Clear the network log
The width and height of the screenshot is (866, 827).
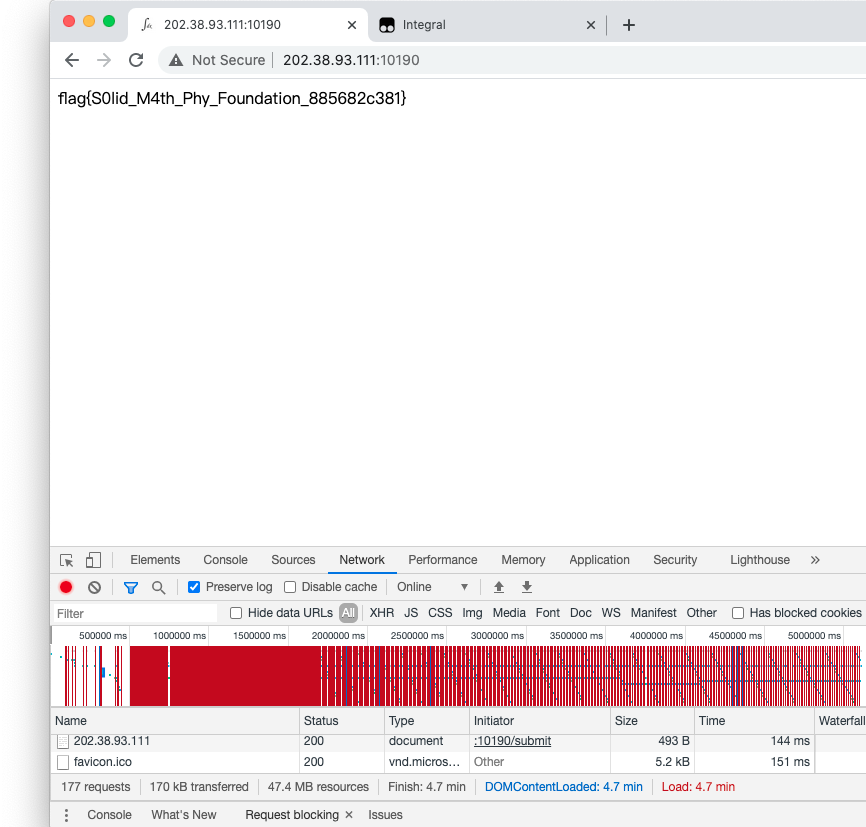coord(94,587)
